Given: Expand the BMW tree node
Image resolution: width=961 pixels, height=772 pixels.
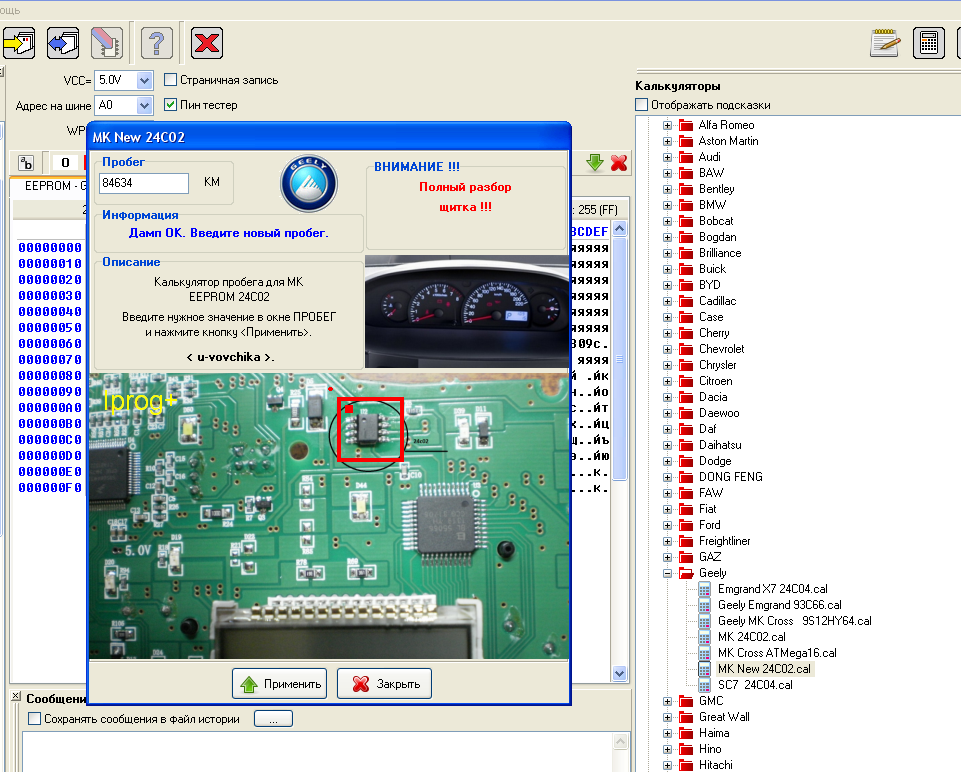Looking at the screenshot, I should tap(667, 205).
